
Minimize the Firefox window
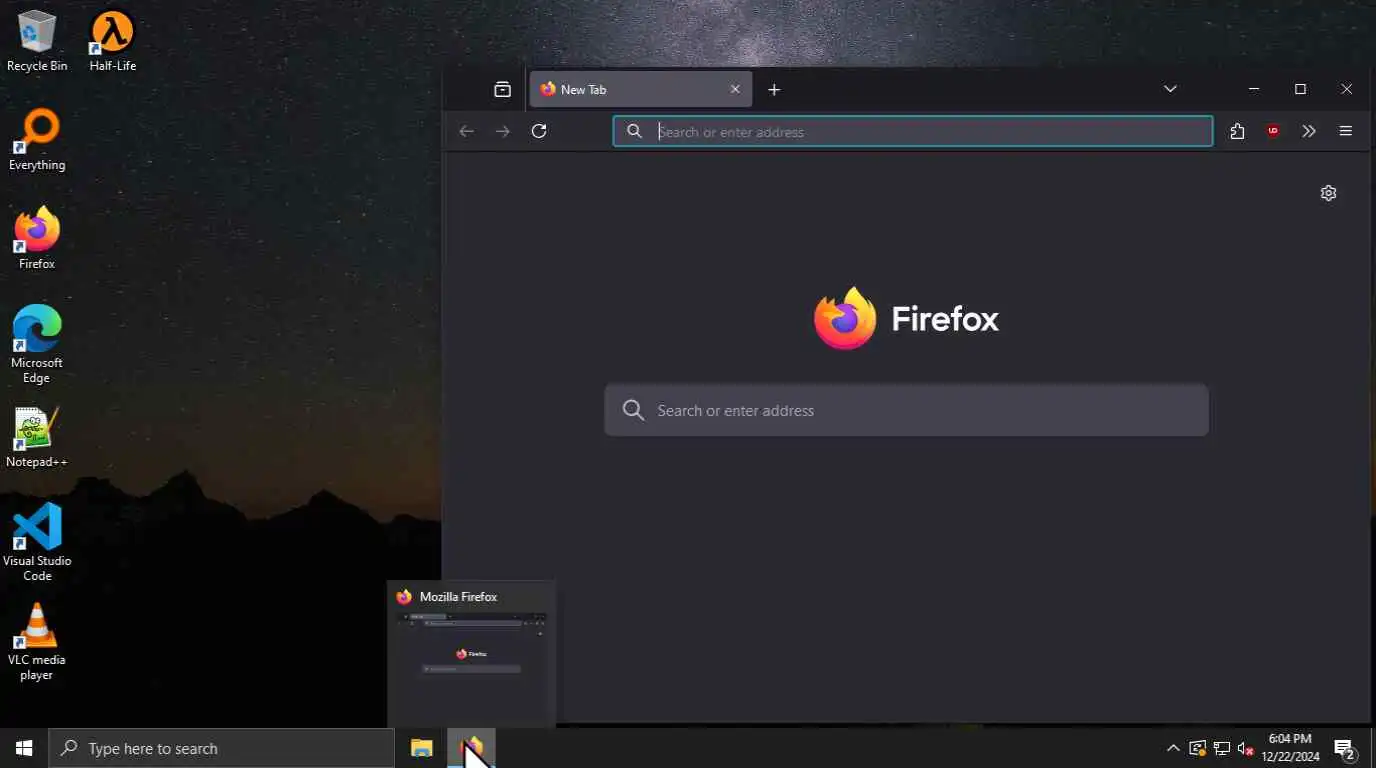(x=1254, y=89)
